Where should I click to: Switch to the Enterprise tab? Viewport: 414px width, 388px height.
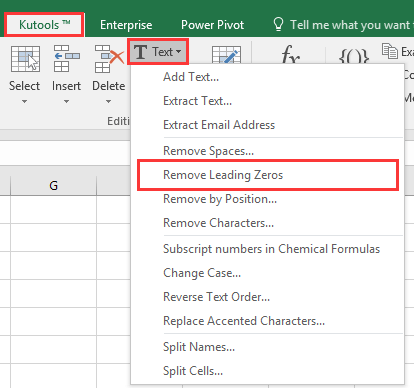(x=126, y=25)
